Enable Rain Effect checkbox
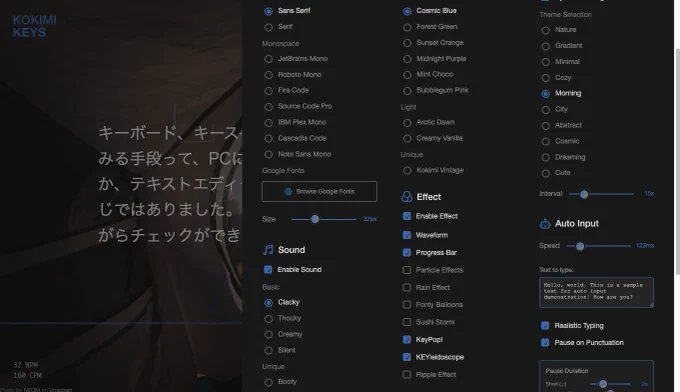680x392 pixels. point(406,287)
